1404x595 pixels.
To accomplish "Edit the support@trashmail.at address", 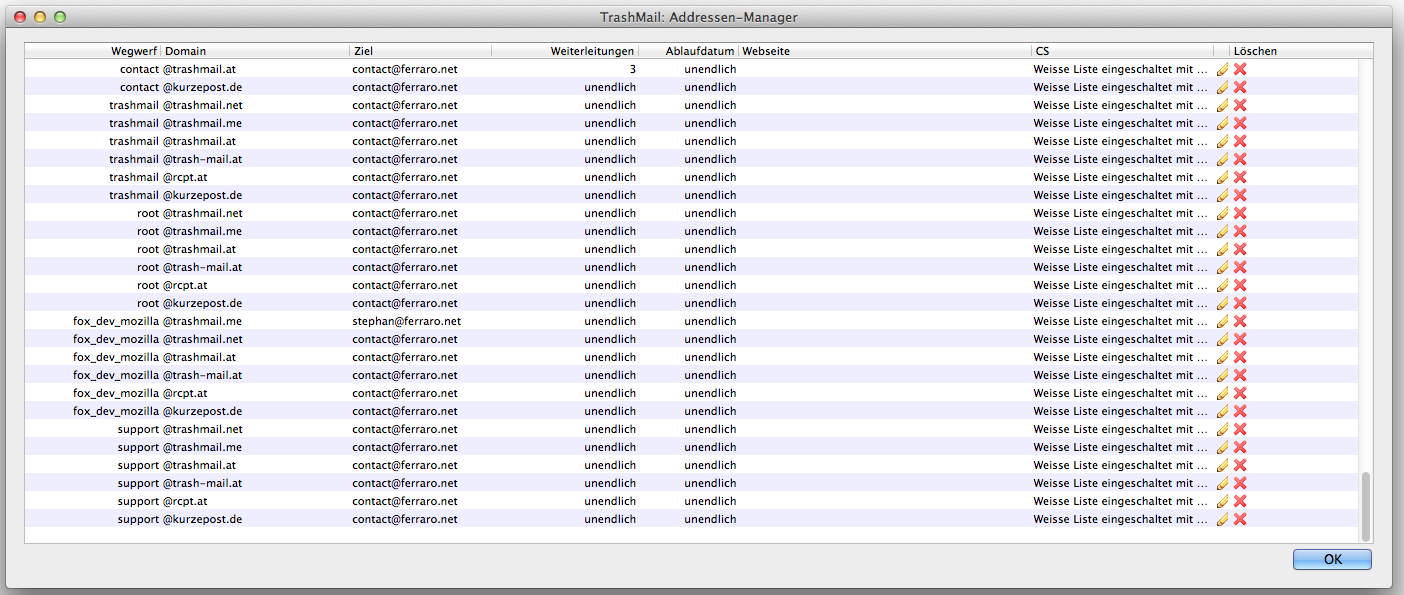I will pyautogui.click(x=1222, y=465).
